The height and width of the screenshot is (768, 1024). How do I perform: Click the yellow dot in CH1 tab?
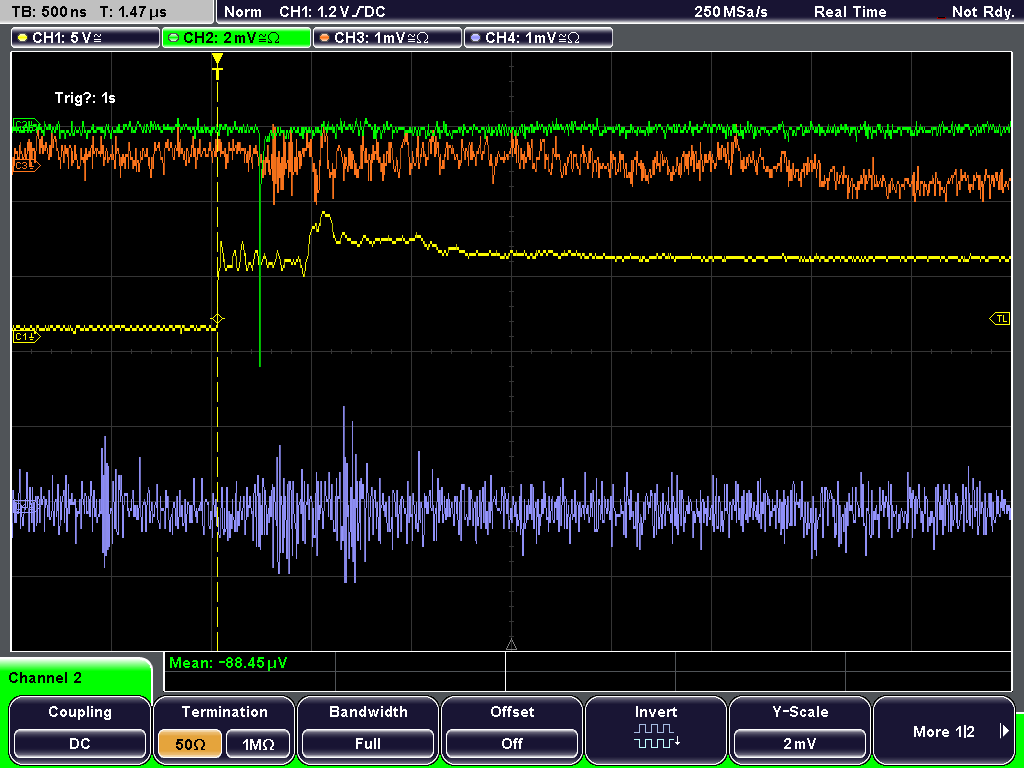pos(23,38)
